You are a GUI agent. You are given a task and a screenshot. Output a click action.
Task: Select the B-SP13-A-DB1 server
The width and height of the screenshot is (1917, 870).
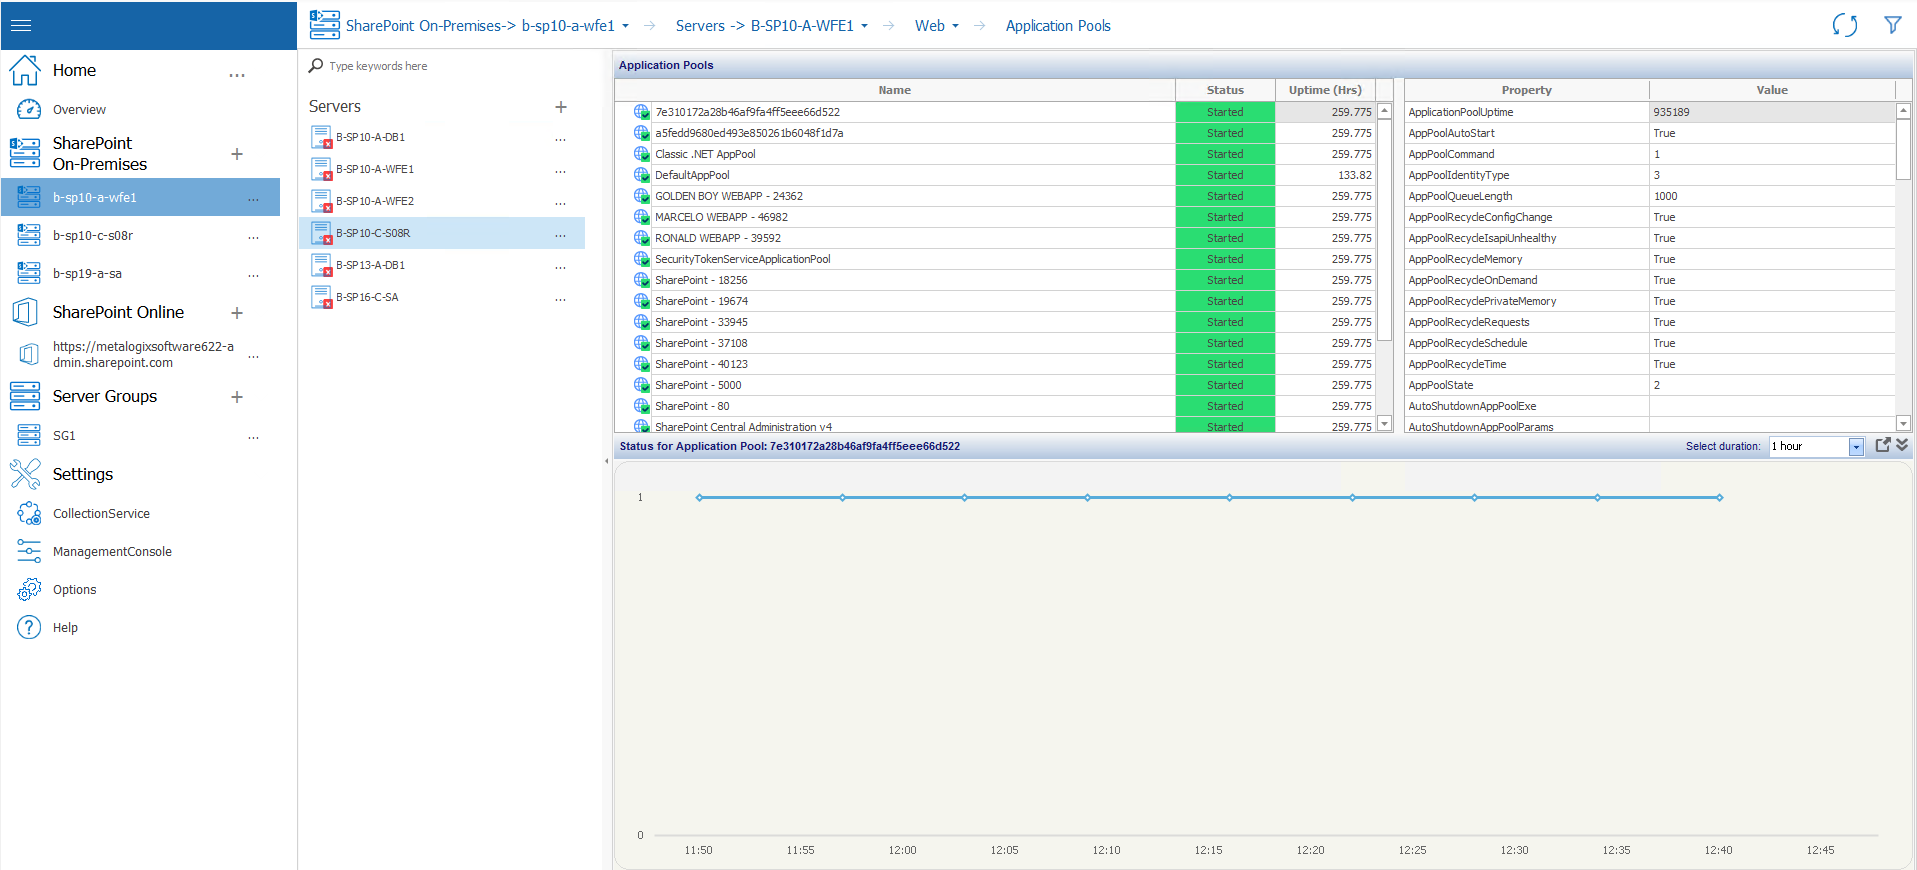370,265
